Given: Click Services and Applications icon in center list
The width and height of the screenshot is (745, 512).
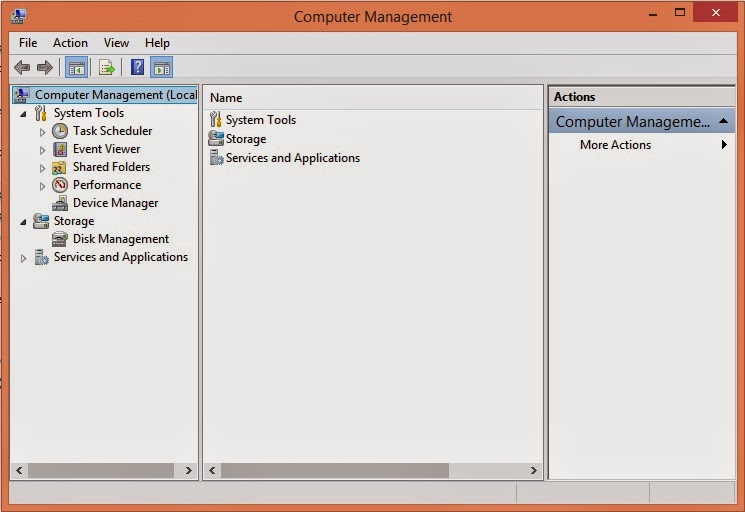Looking at the screenshot, I should tap(216, 157).
